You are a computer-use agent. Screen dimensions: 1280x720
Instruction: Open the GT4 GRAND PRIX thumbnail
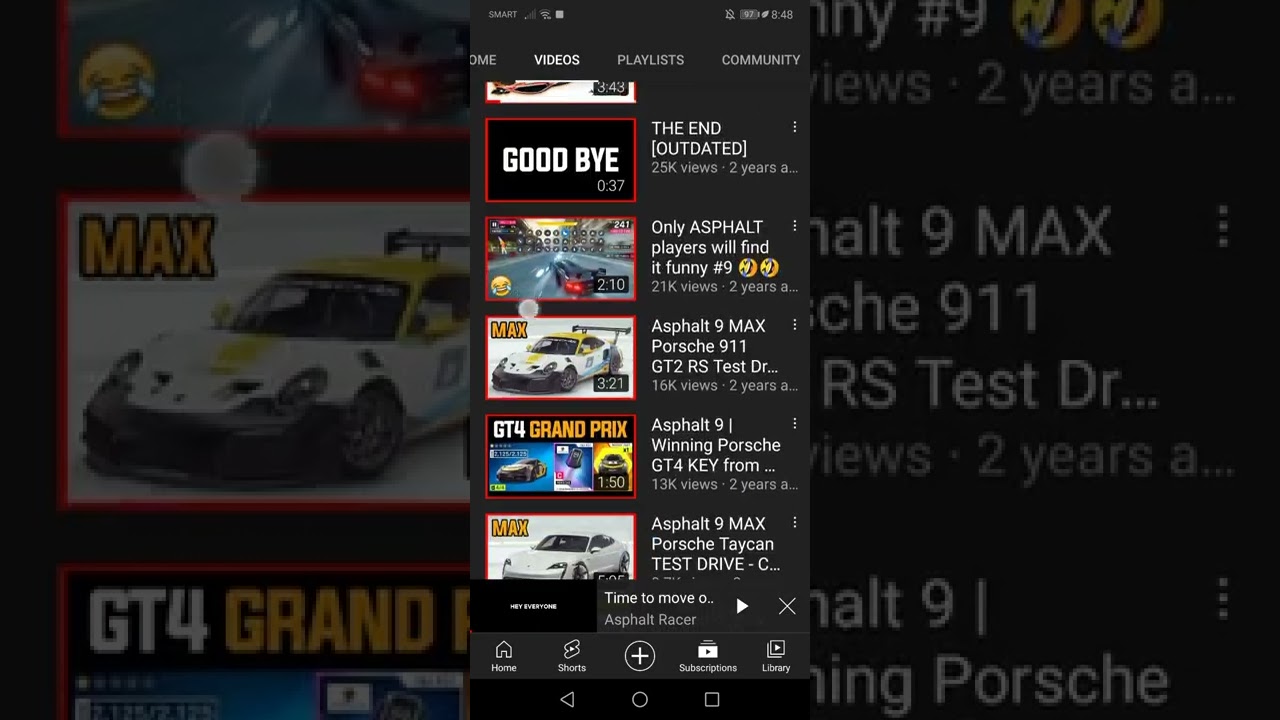[560, 457]
